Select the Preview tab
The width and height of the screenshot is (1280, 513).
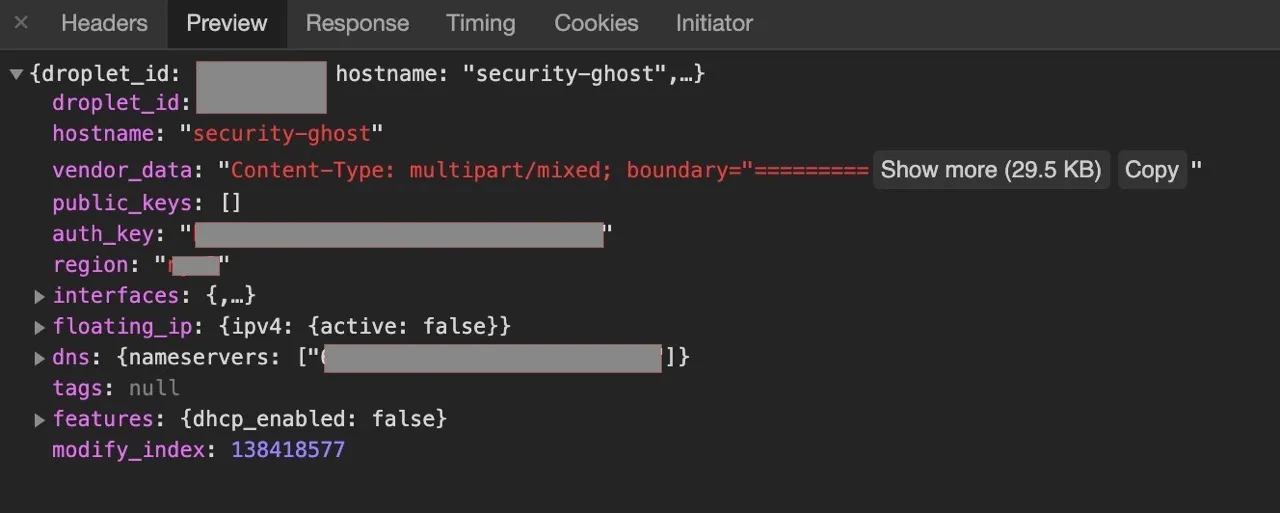click(x=227, y=23)
